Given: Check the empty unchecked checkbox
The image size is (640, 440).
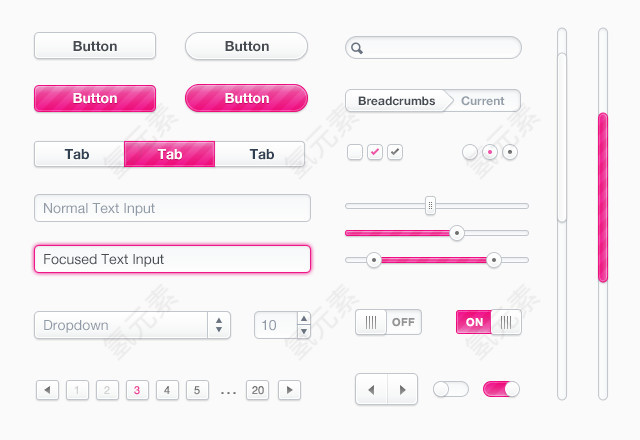Looking at the screenshot, I should point(355,152).
